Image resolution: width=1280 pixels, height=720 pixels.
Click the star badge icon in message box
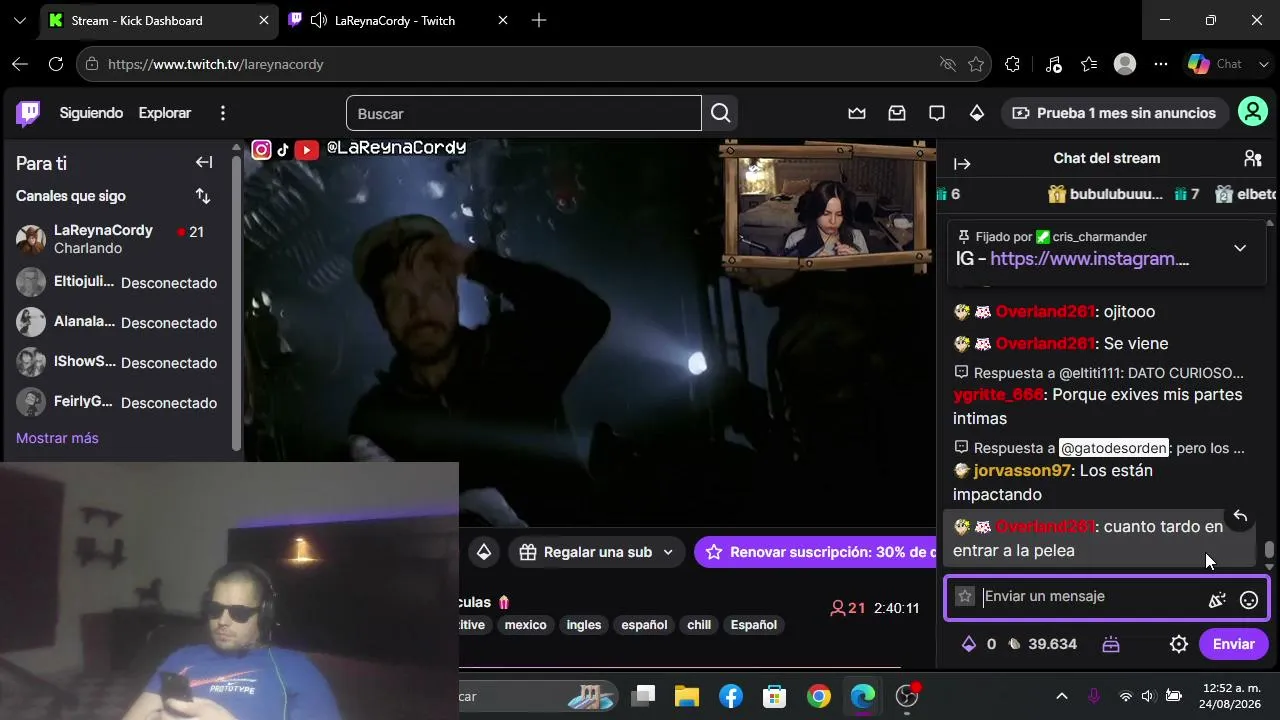(x=964, y=596)
